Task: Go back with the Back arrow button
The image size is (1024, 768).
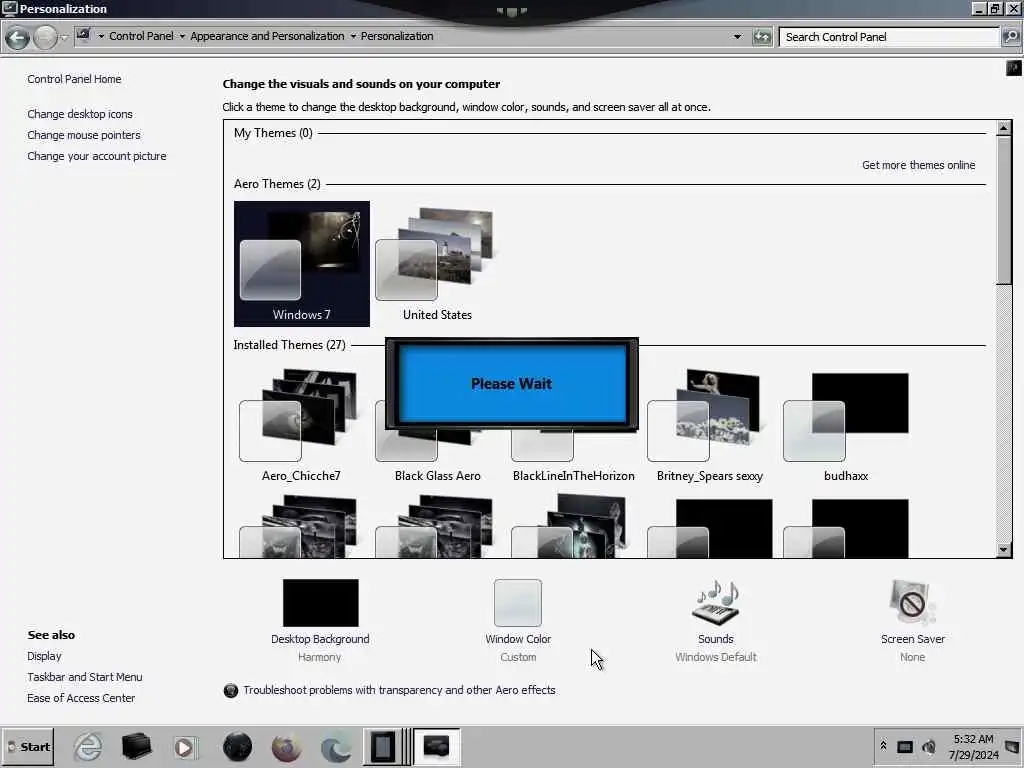Action: point(17,37)
